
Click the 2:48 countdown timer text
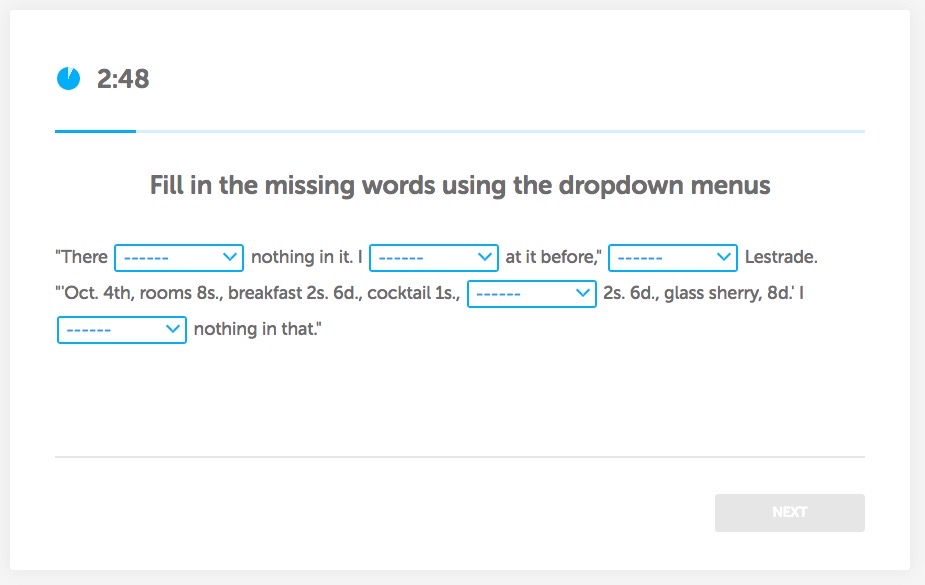123,79
